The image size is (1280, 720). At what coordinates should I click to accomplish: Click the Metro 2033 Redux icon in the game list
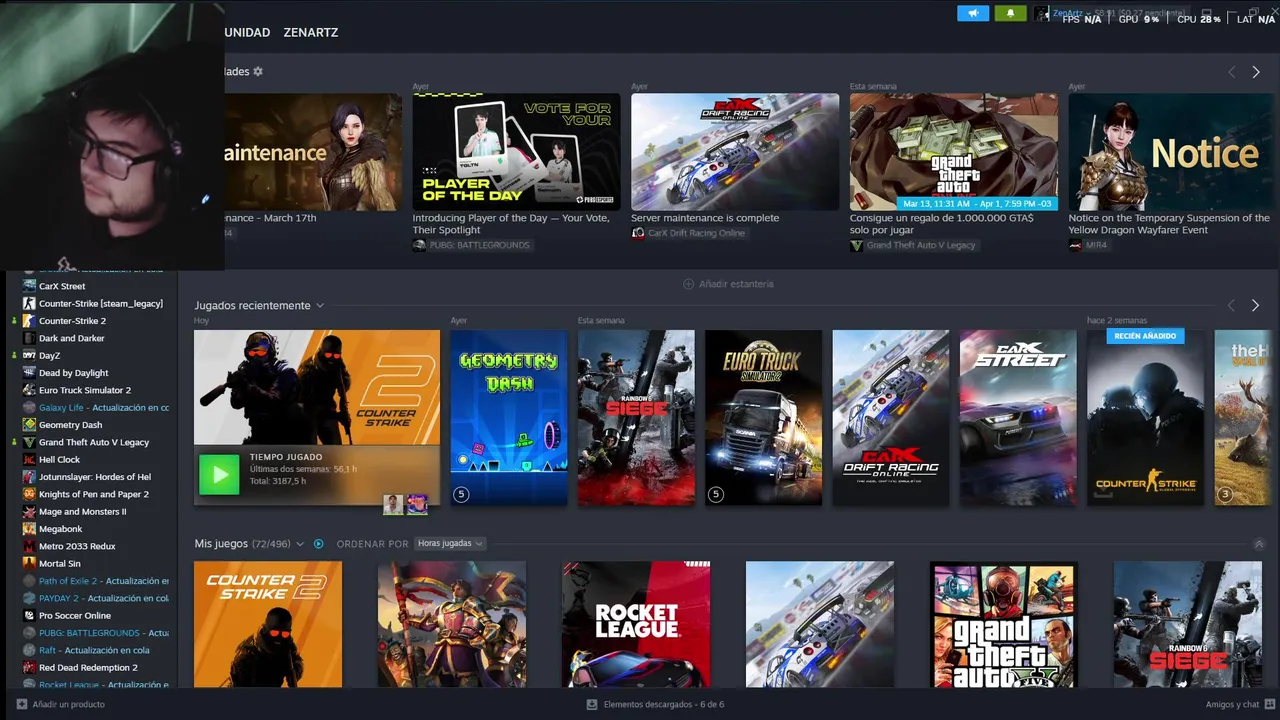pyautogui.click(x=30, y=546)
